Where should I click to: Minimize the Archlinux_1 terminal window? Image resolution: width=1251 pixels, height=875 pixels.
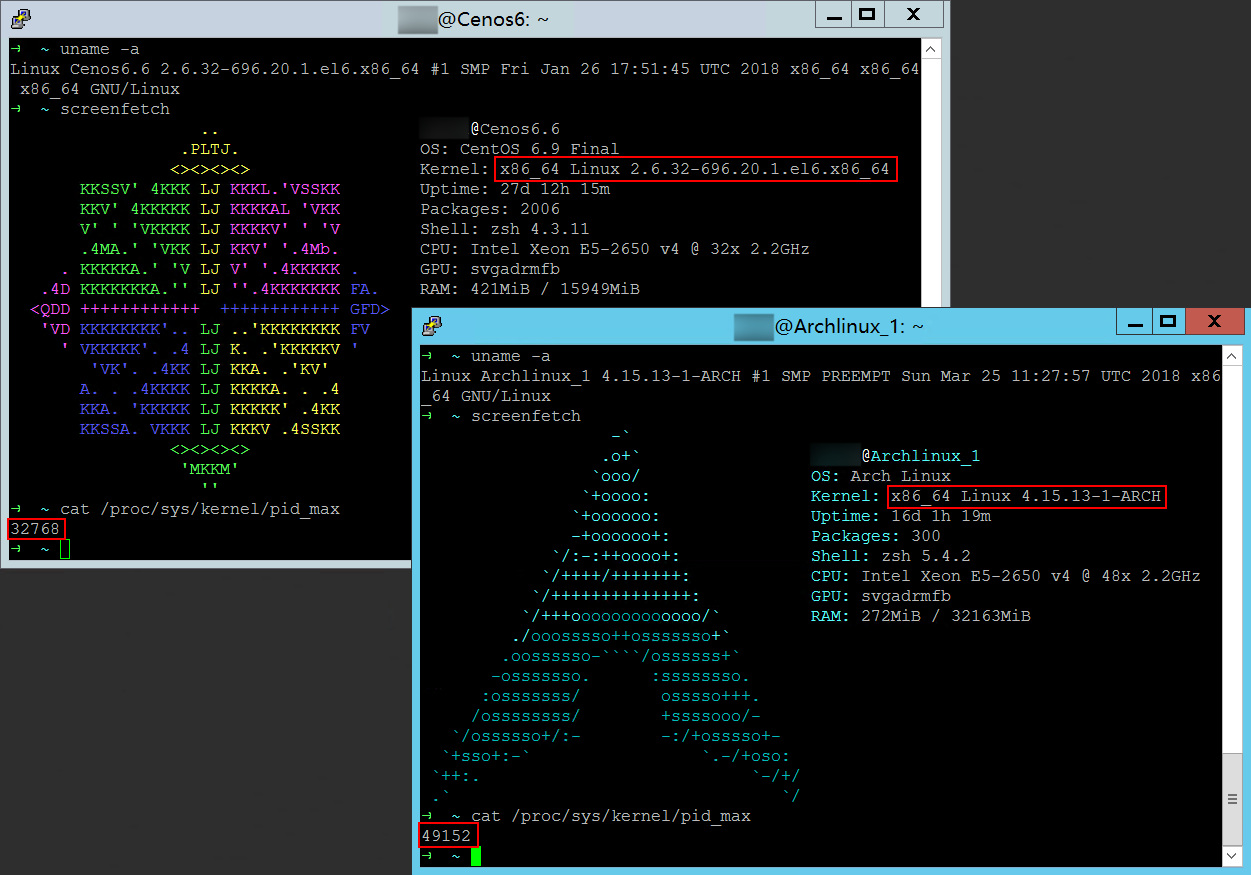(1135, 322)
